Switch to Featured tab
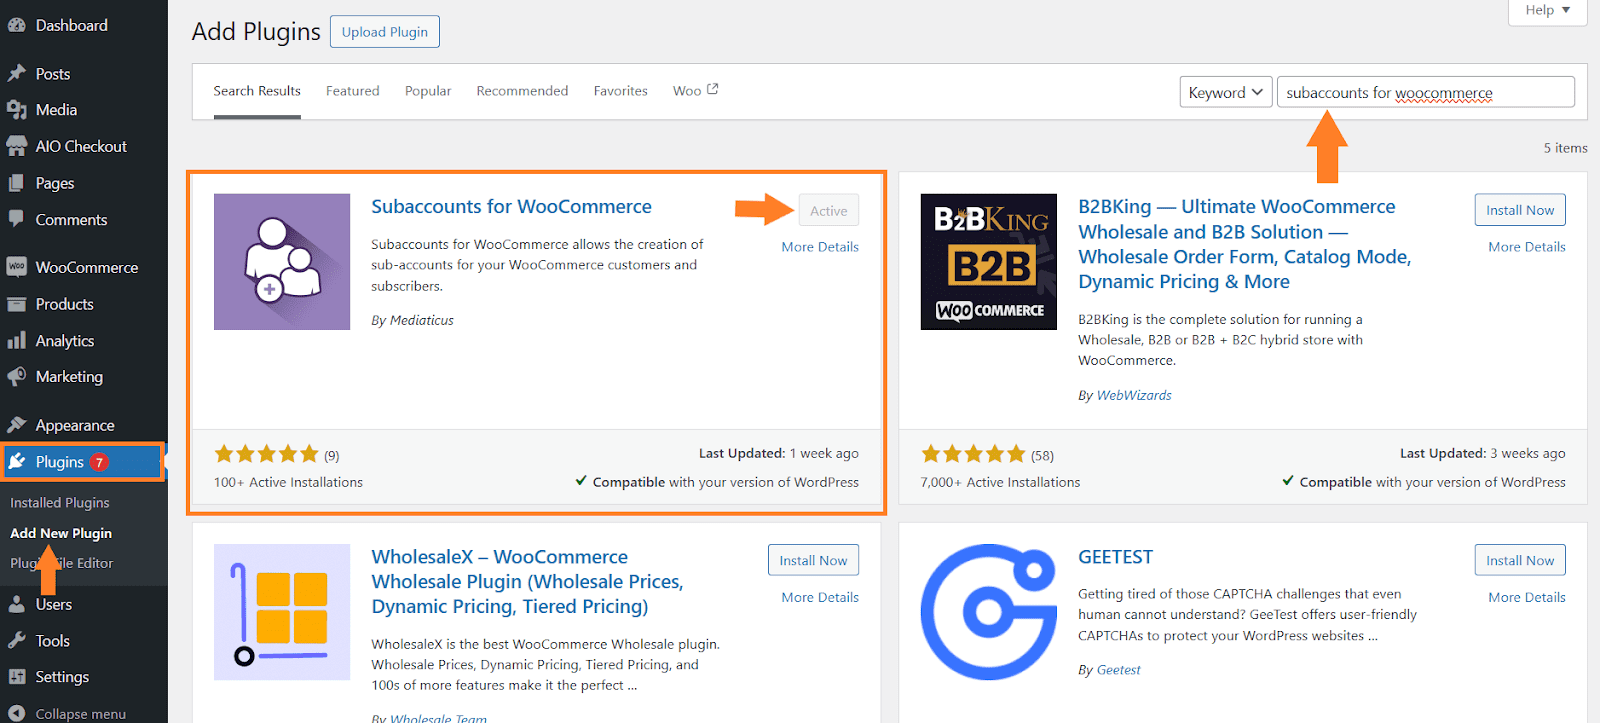1600x723 pixels. pos(353,91)
